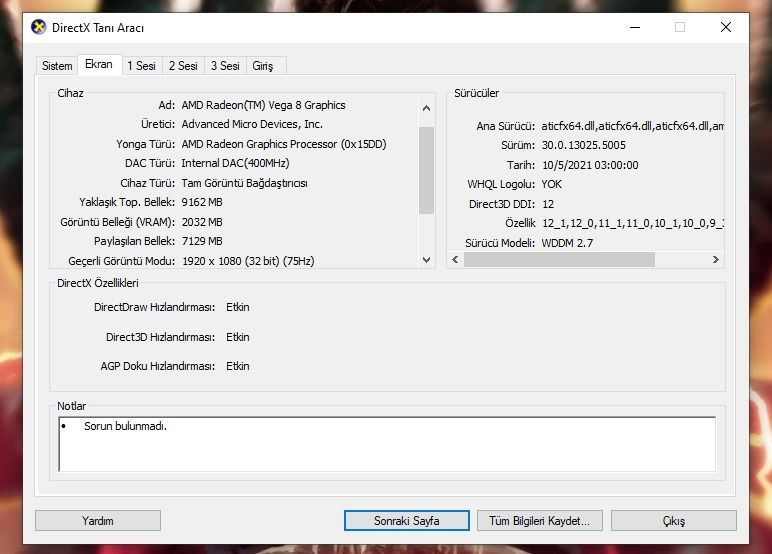Click the 'Yaklaşık Top. Bellek:' label
This screenshot has width=772, height=554.
127,202
